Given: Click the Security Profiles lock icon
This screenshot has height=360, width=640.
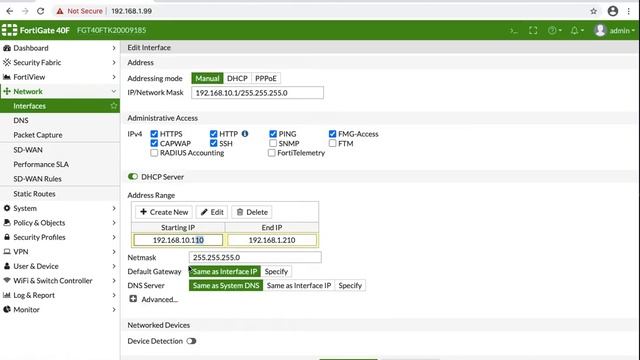Looking at the screenshot, I should tap(7, 237).
